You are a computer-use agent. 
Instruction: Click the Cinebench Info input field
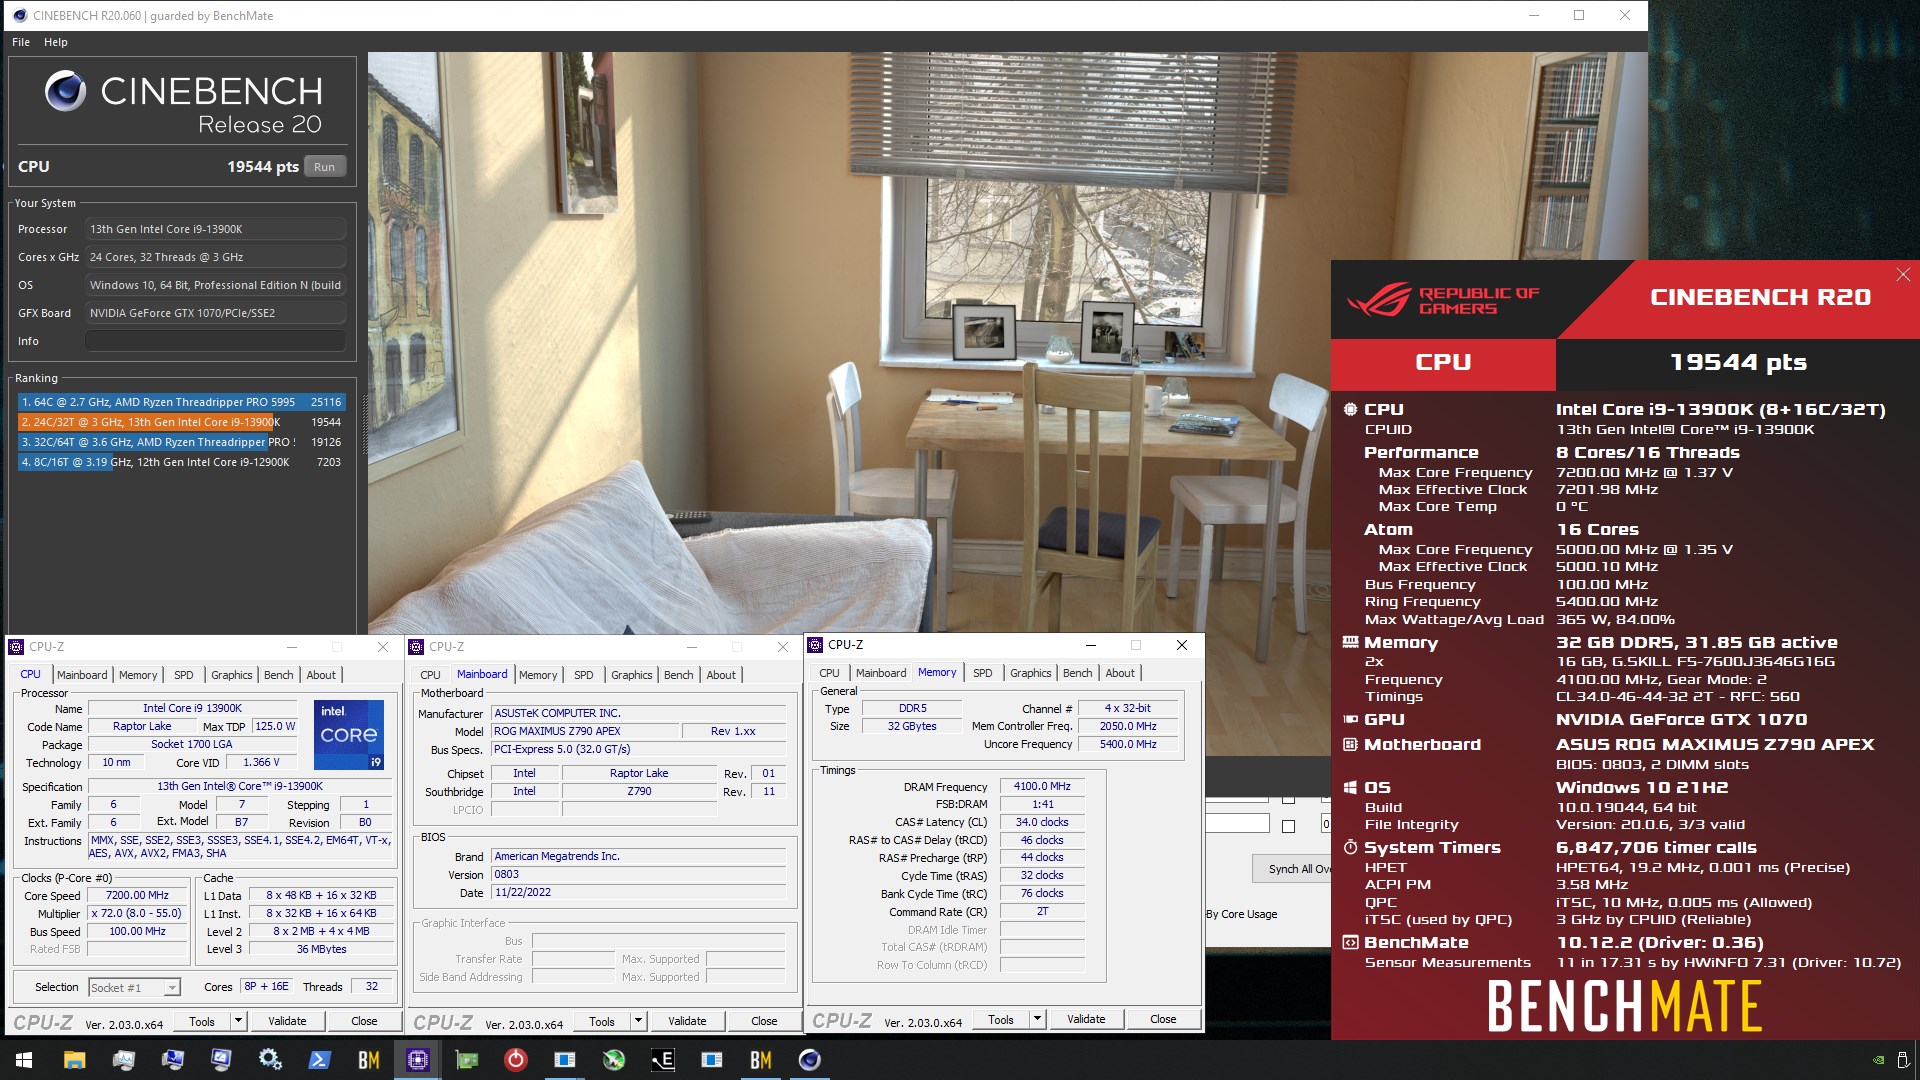[215, 341]
